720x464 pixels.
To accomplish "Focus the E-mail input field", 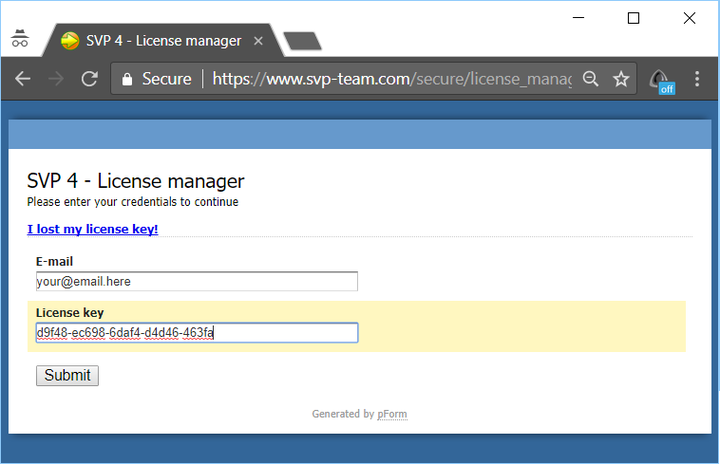I will pyautogui.click(x=197, y=281).
